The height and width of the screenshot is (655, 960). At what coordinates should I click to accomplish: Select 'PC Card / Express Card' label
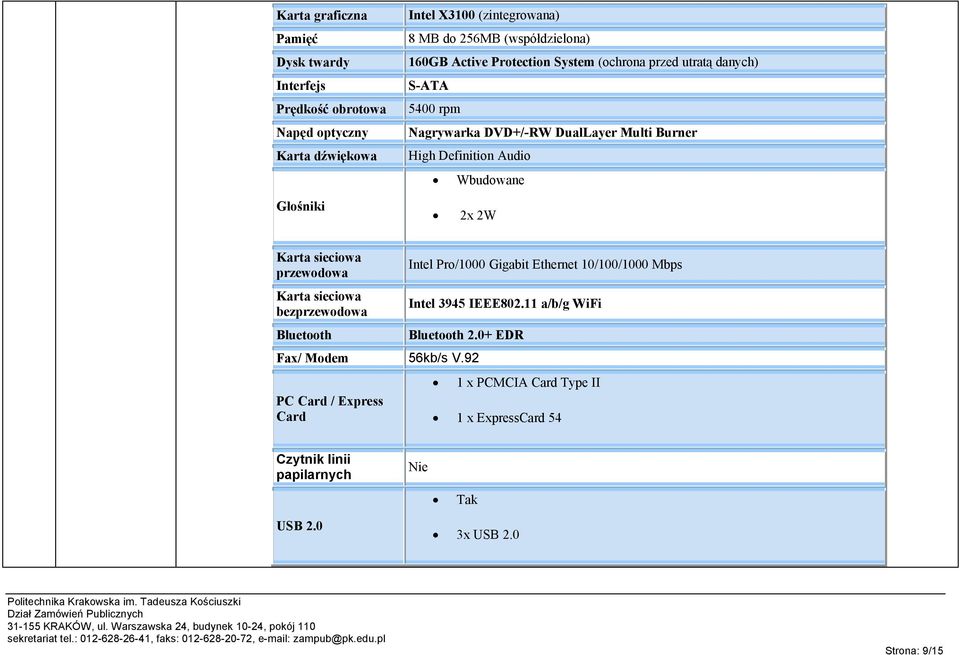(x=329, y=409)
